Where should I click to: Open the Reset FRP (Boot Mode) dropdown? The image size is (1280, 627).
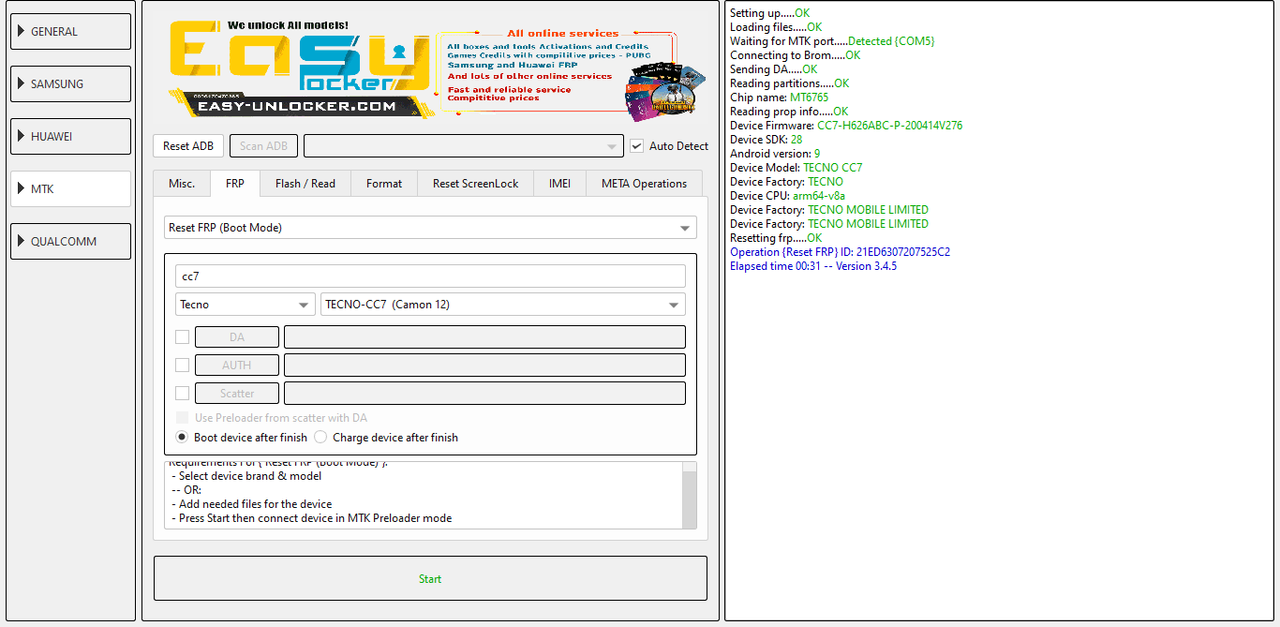431,228
